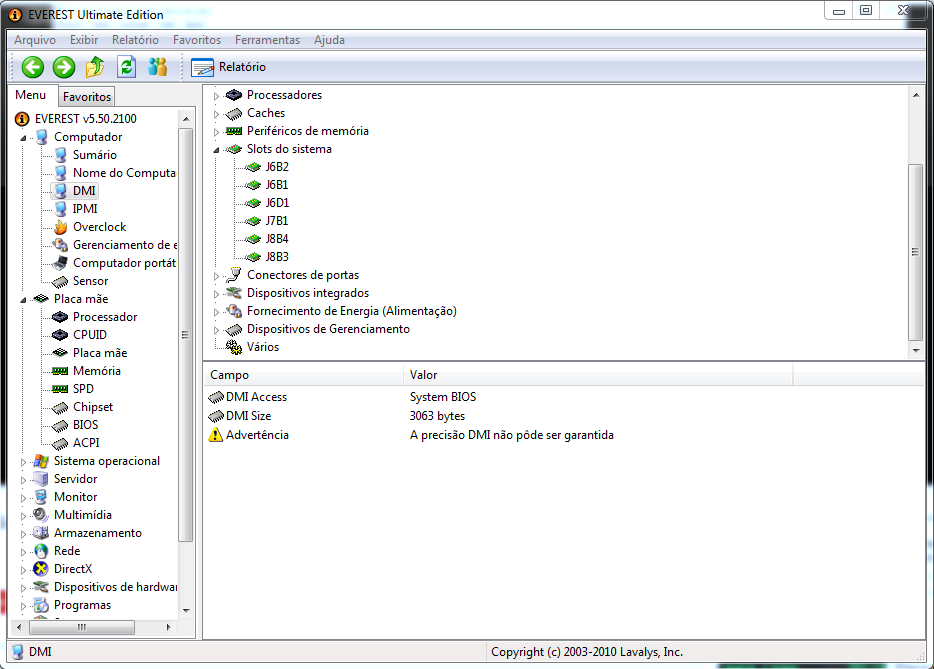This screenshot has height=669, width=934.
Task: Expand the Processadores DMI node
Action: coord(216,96)
